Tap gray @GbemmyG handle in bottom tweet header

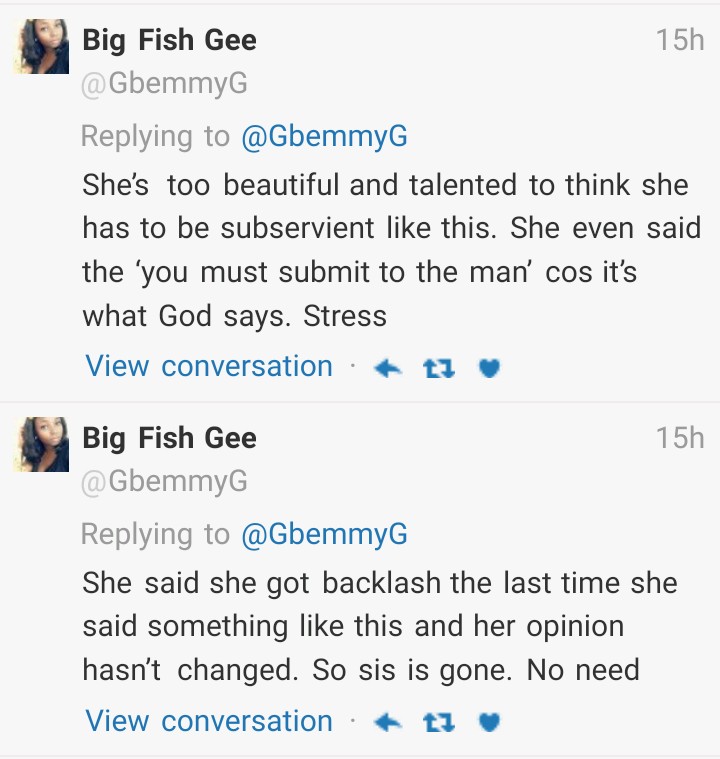pos(164,482)
